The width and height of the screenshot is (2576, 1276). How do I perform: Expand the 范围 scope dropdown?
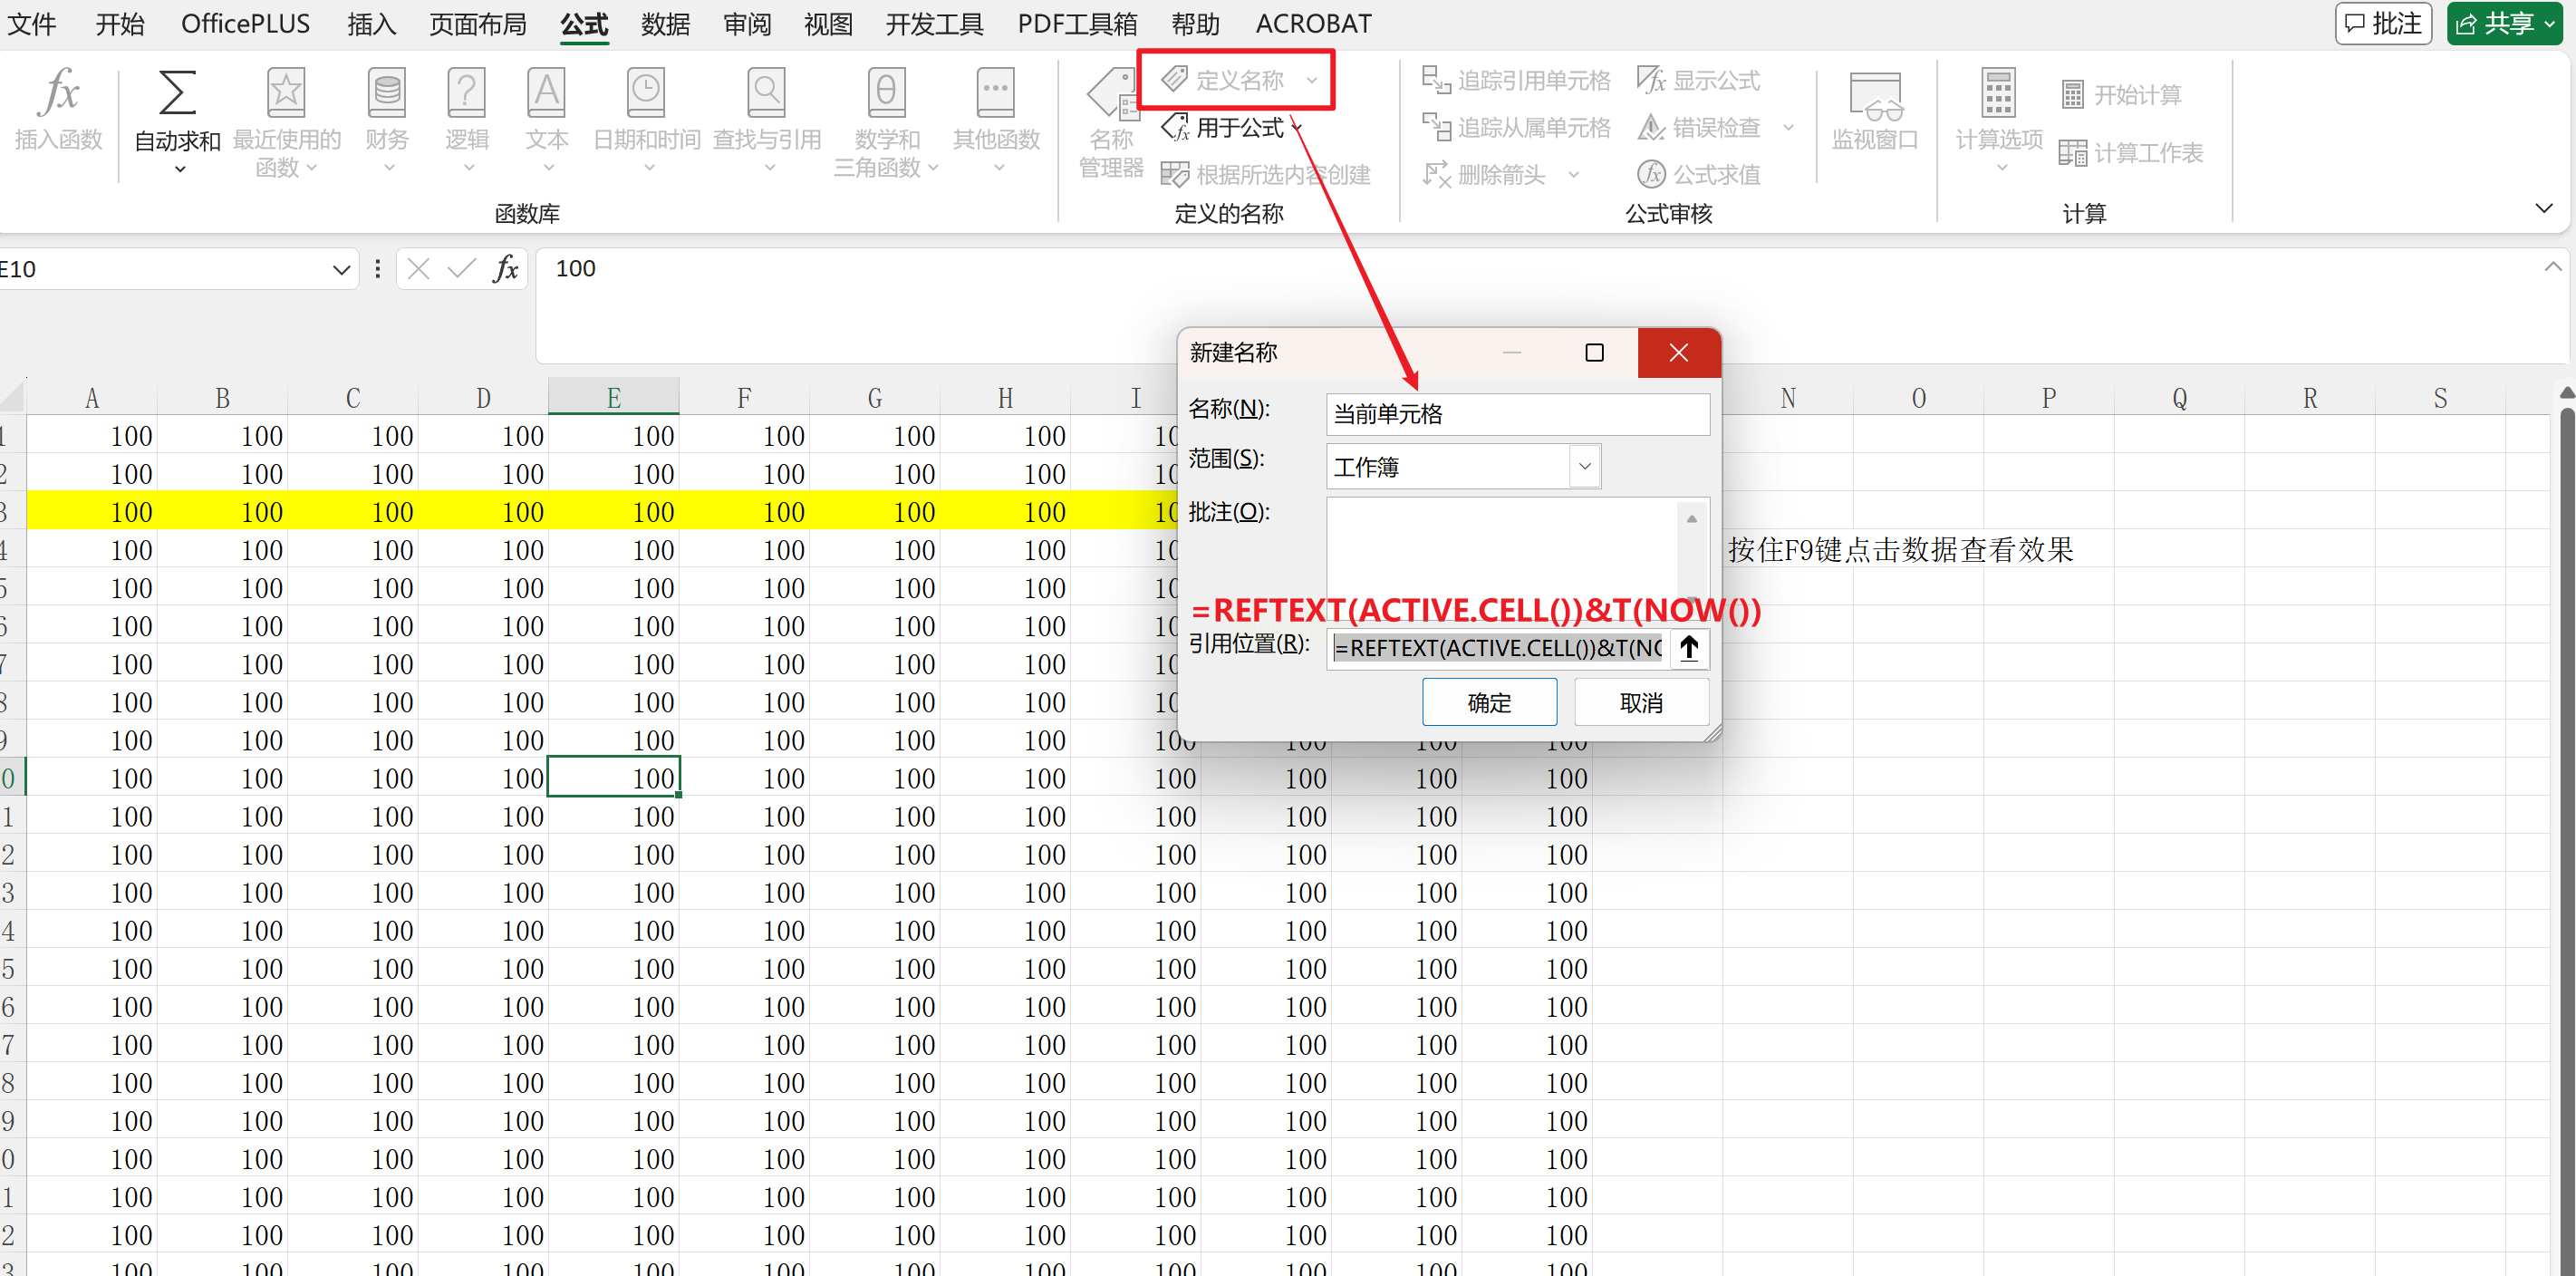pyautogui.click(x=1584, y=467)
